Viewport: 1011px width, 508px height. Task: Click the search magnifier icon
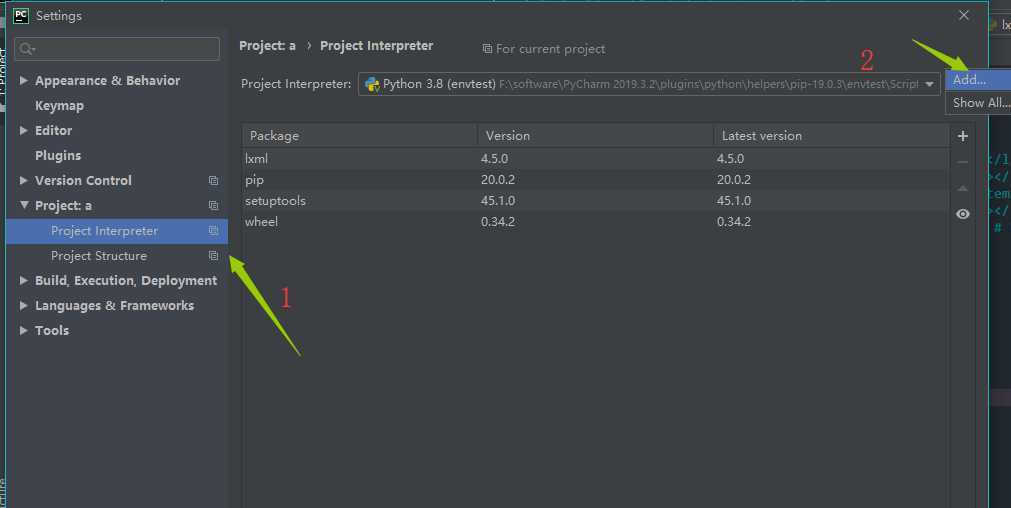(x=26, y=49)
